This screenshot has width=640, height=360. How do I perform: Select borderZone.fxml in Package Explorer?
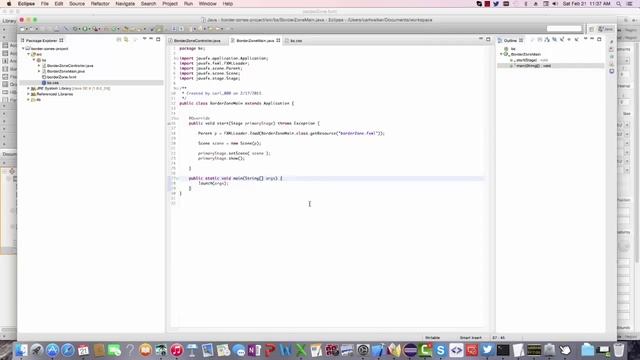(x=61, y=77)
